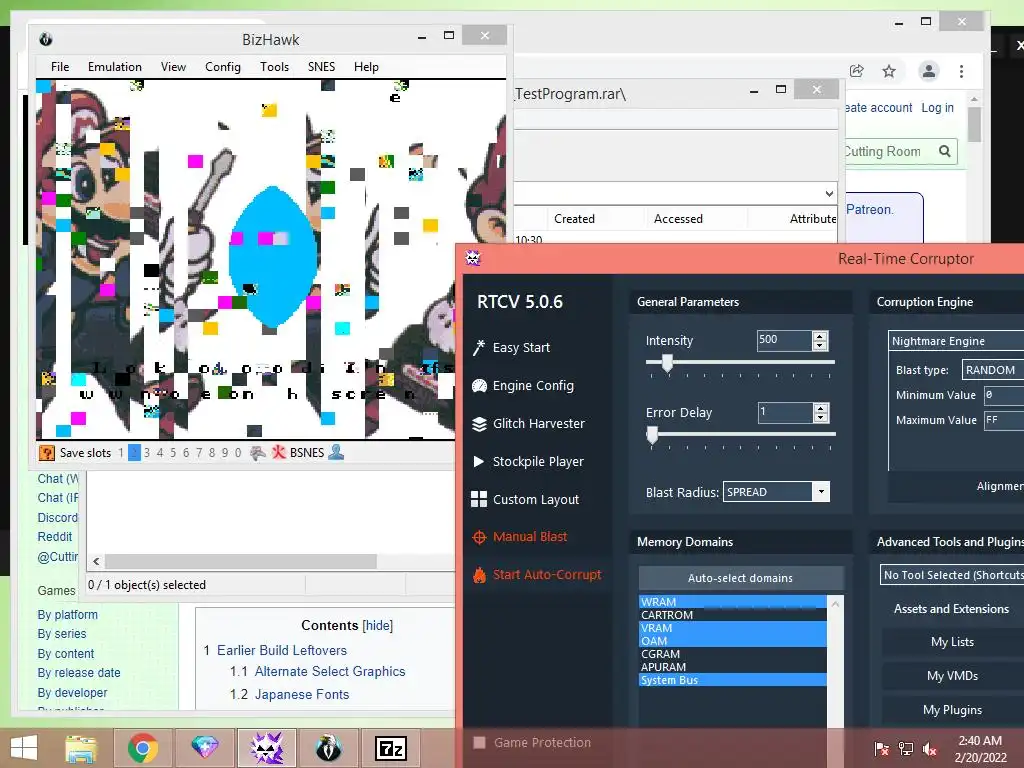
Task: Toggle the VRAM memory domain
Action: [x=732, y=628]
